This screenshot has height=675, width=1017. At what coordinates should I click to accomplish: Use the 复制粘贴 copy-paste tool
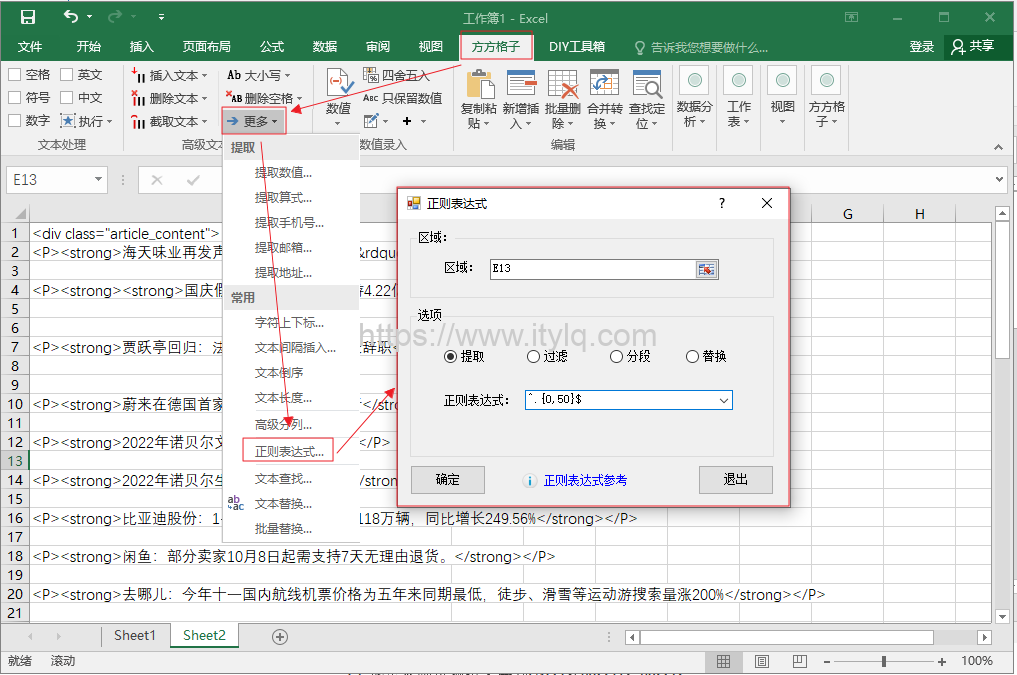click(480, 98)
